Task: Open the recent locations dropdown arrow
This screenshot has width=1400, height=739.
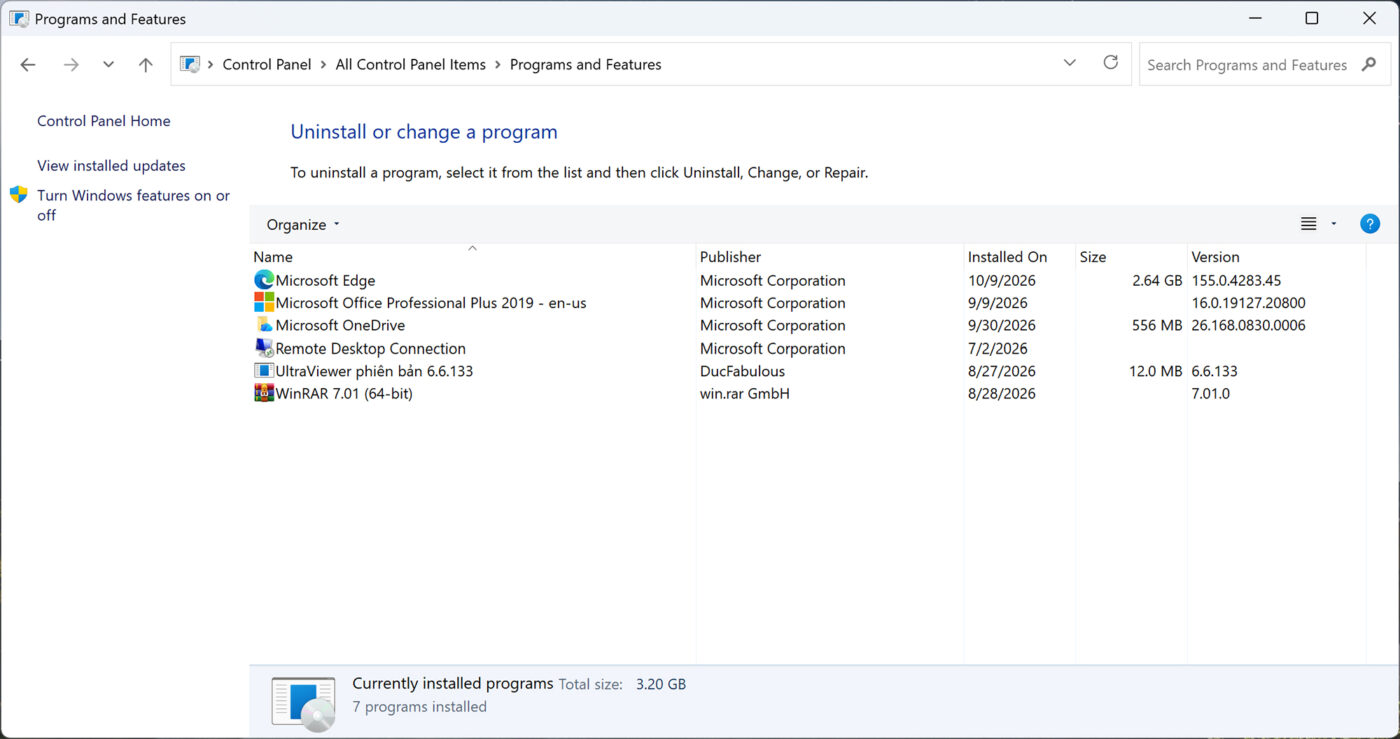Action: [108, 65]
